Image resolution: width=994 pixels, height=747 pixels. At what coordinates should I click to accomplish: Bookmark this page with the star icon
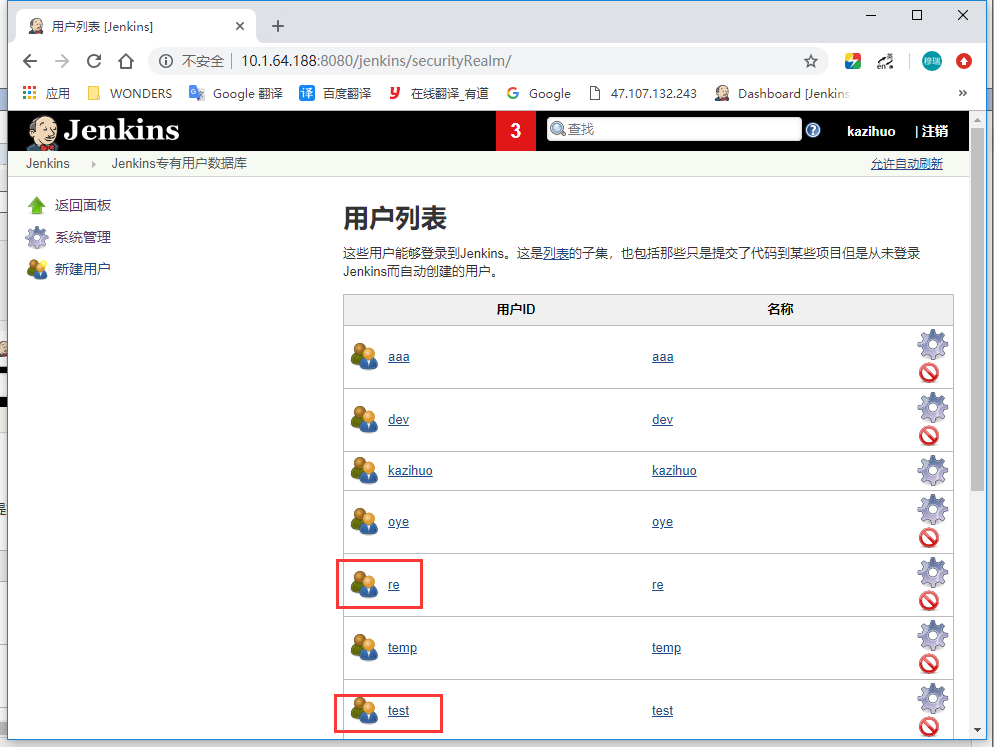pos(810,61)
